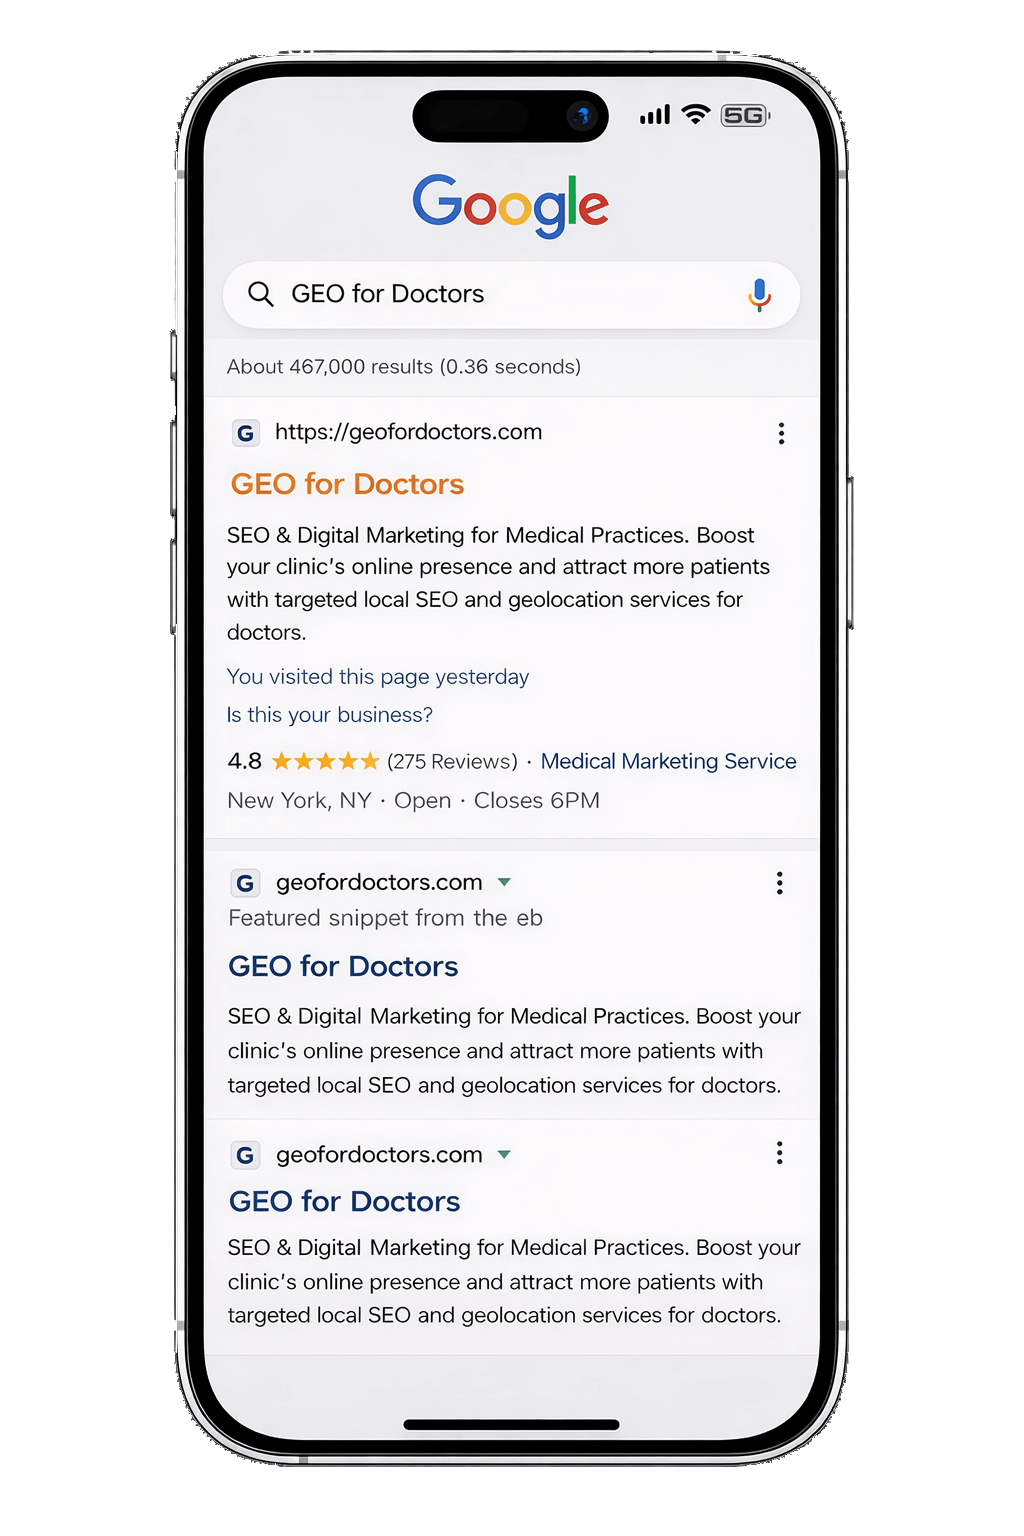Screen dimensions: 1024x1536
Task: Open the Medical Marketing Service category link
Action: [x=668, y=761]
